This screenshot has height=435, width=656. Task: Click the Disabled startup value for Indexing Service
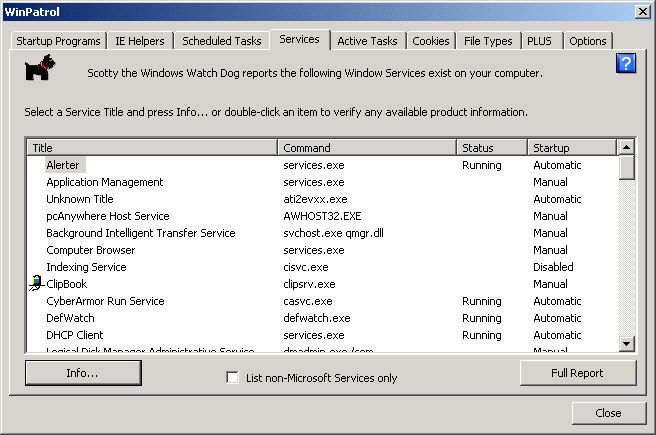click(553, 267)
